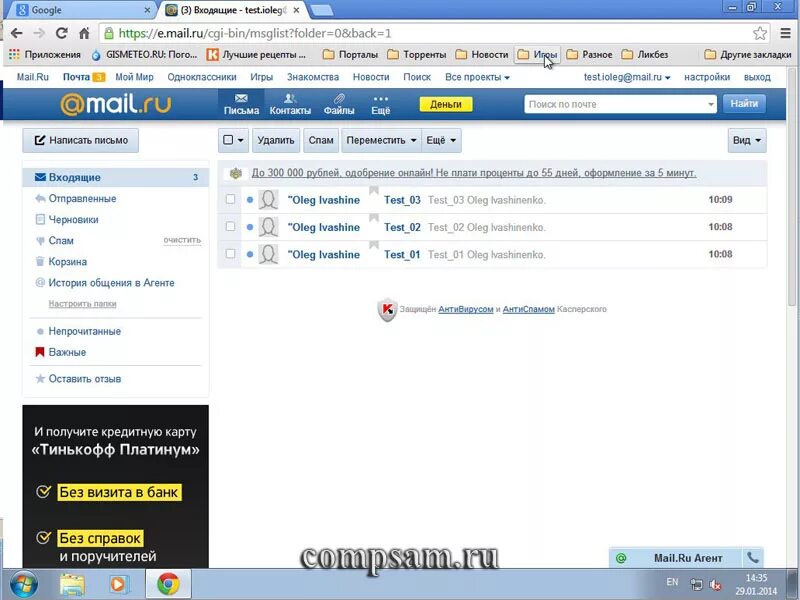Open the Приложения apps shortcut
Image resolution: width=800 pixels, height=600 pixels.
pos(45,55)
